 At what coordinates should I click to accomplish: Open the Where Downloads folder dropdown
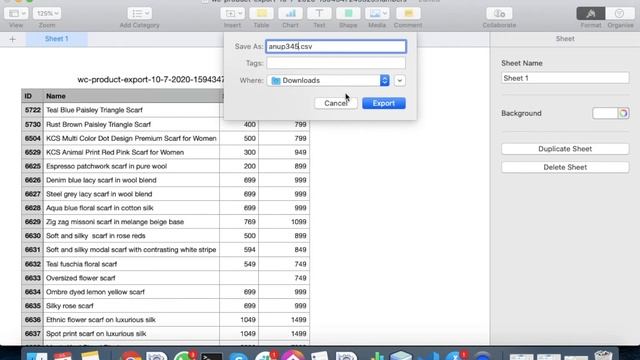click(328, 80)
